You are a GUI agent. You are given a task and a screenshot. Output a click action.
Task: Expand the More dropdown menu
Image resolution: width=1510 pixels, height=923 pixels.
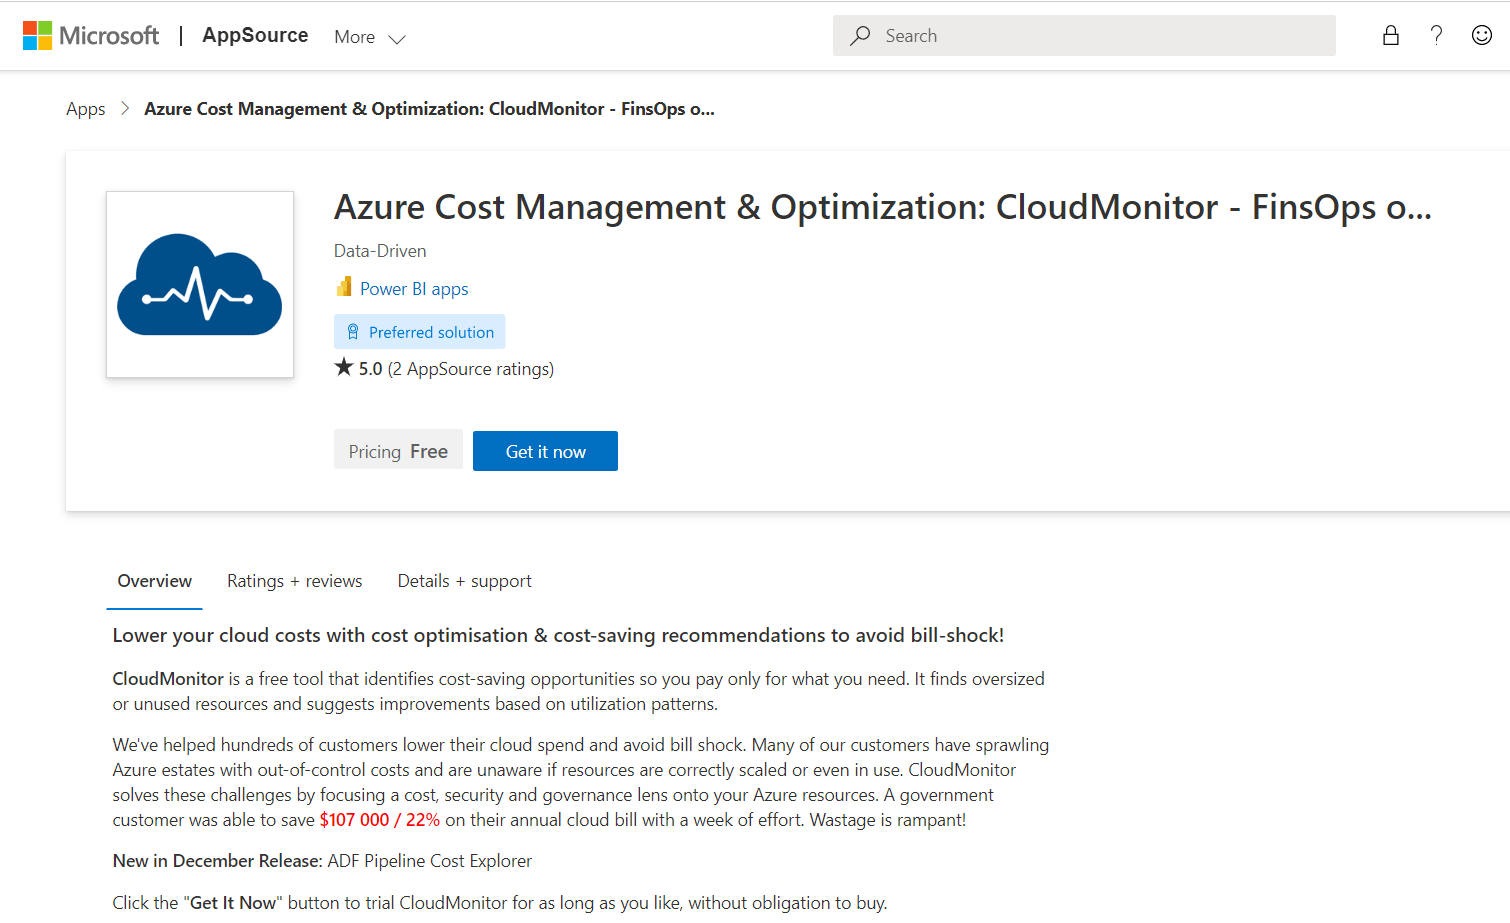tap(370, 37)
